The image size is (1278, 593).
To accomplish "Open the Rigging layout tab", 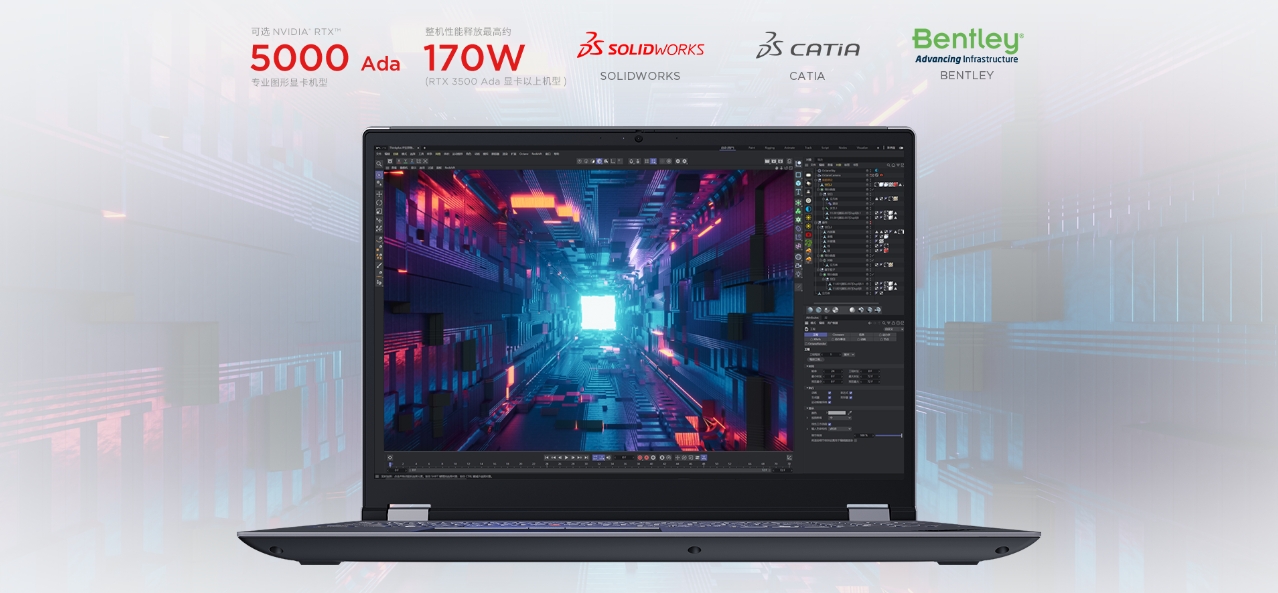I will click(x=769, y=148).
